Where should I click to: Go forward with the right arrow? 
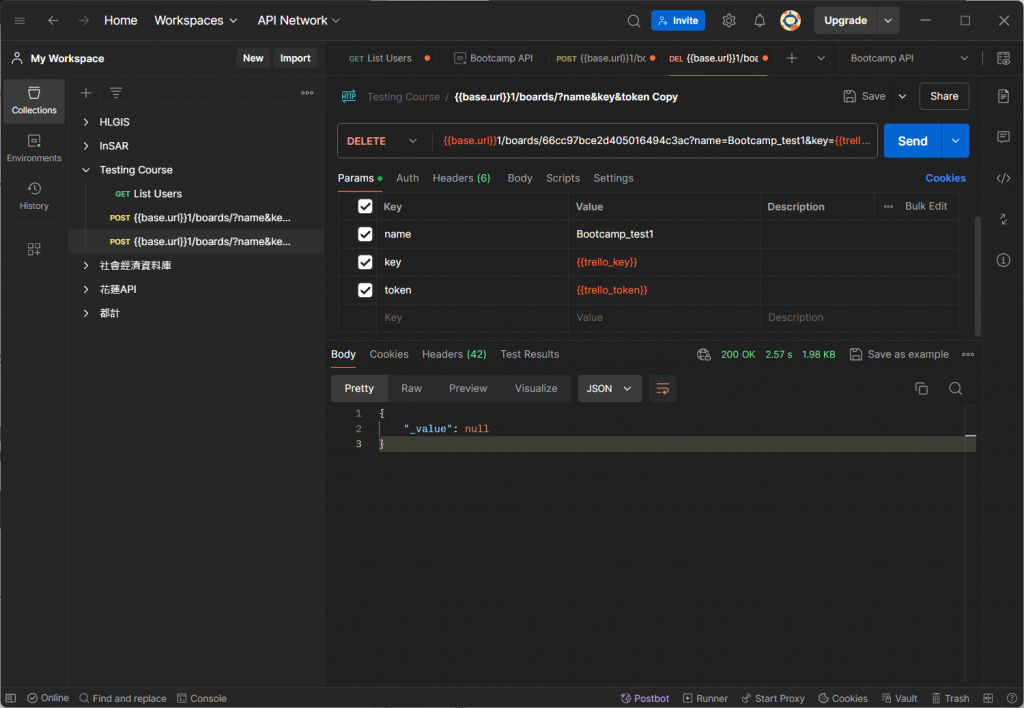pos(84,21)
